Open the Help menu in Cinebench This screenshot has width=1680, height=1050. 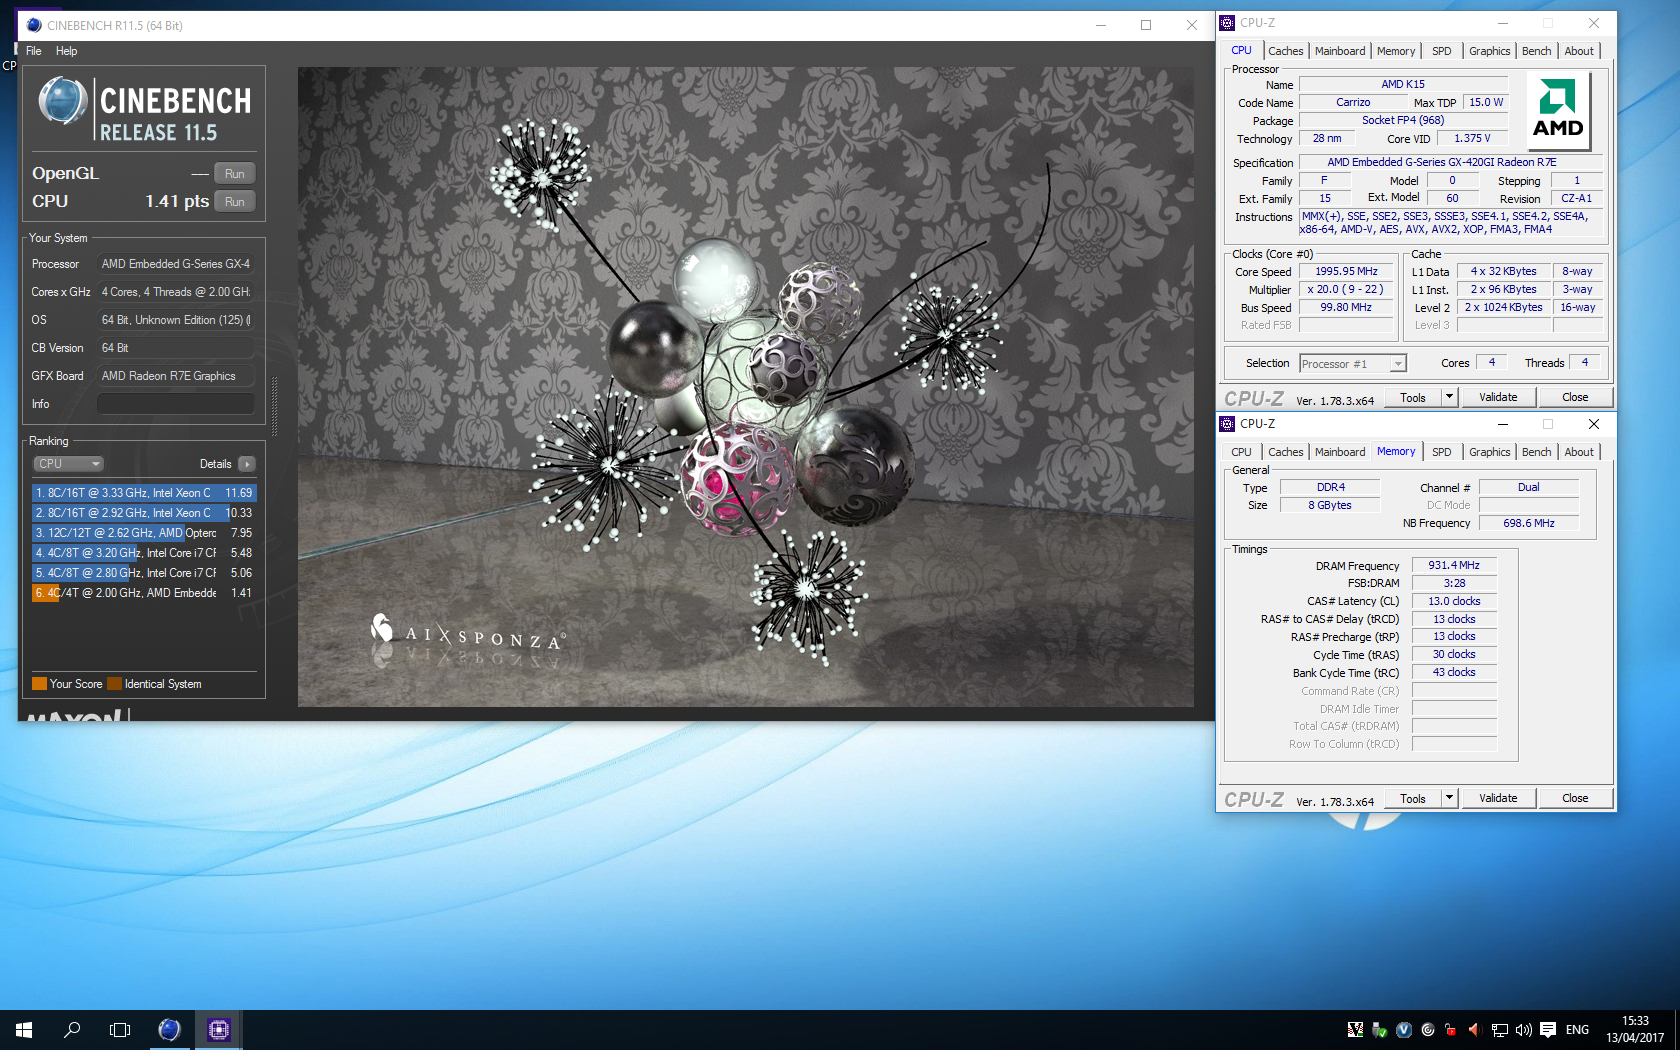[66, 51]
